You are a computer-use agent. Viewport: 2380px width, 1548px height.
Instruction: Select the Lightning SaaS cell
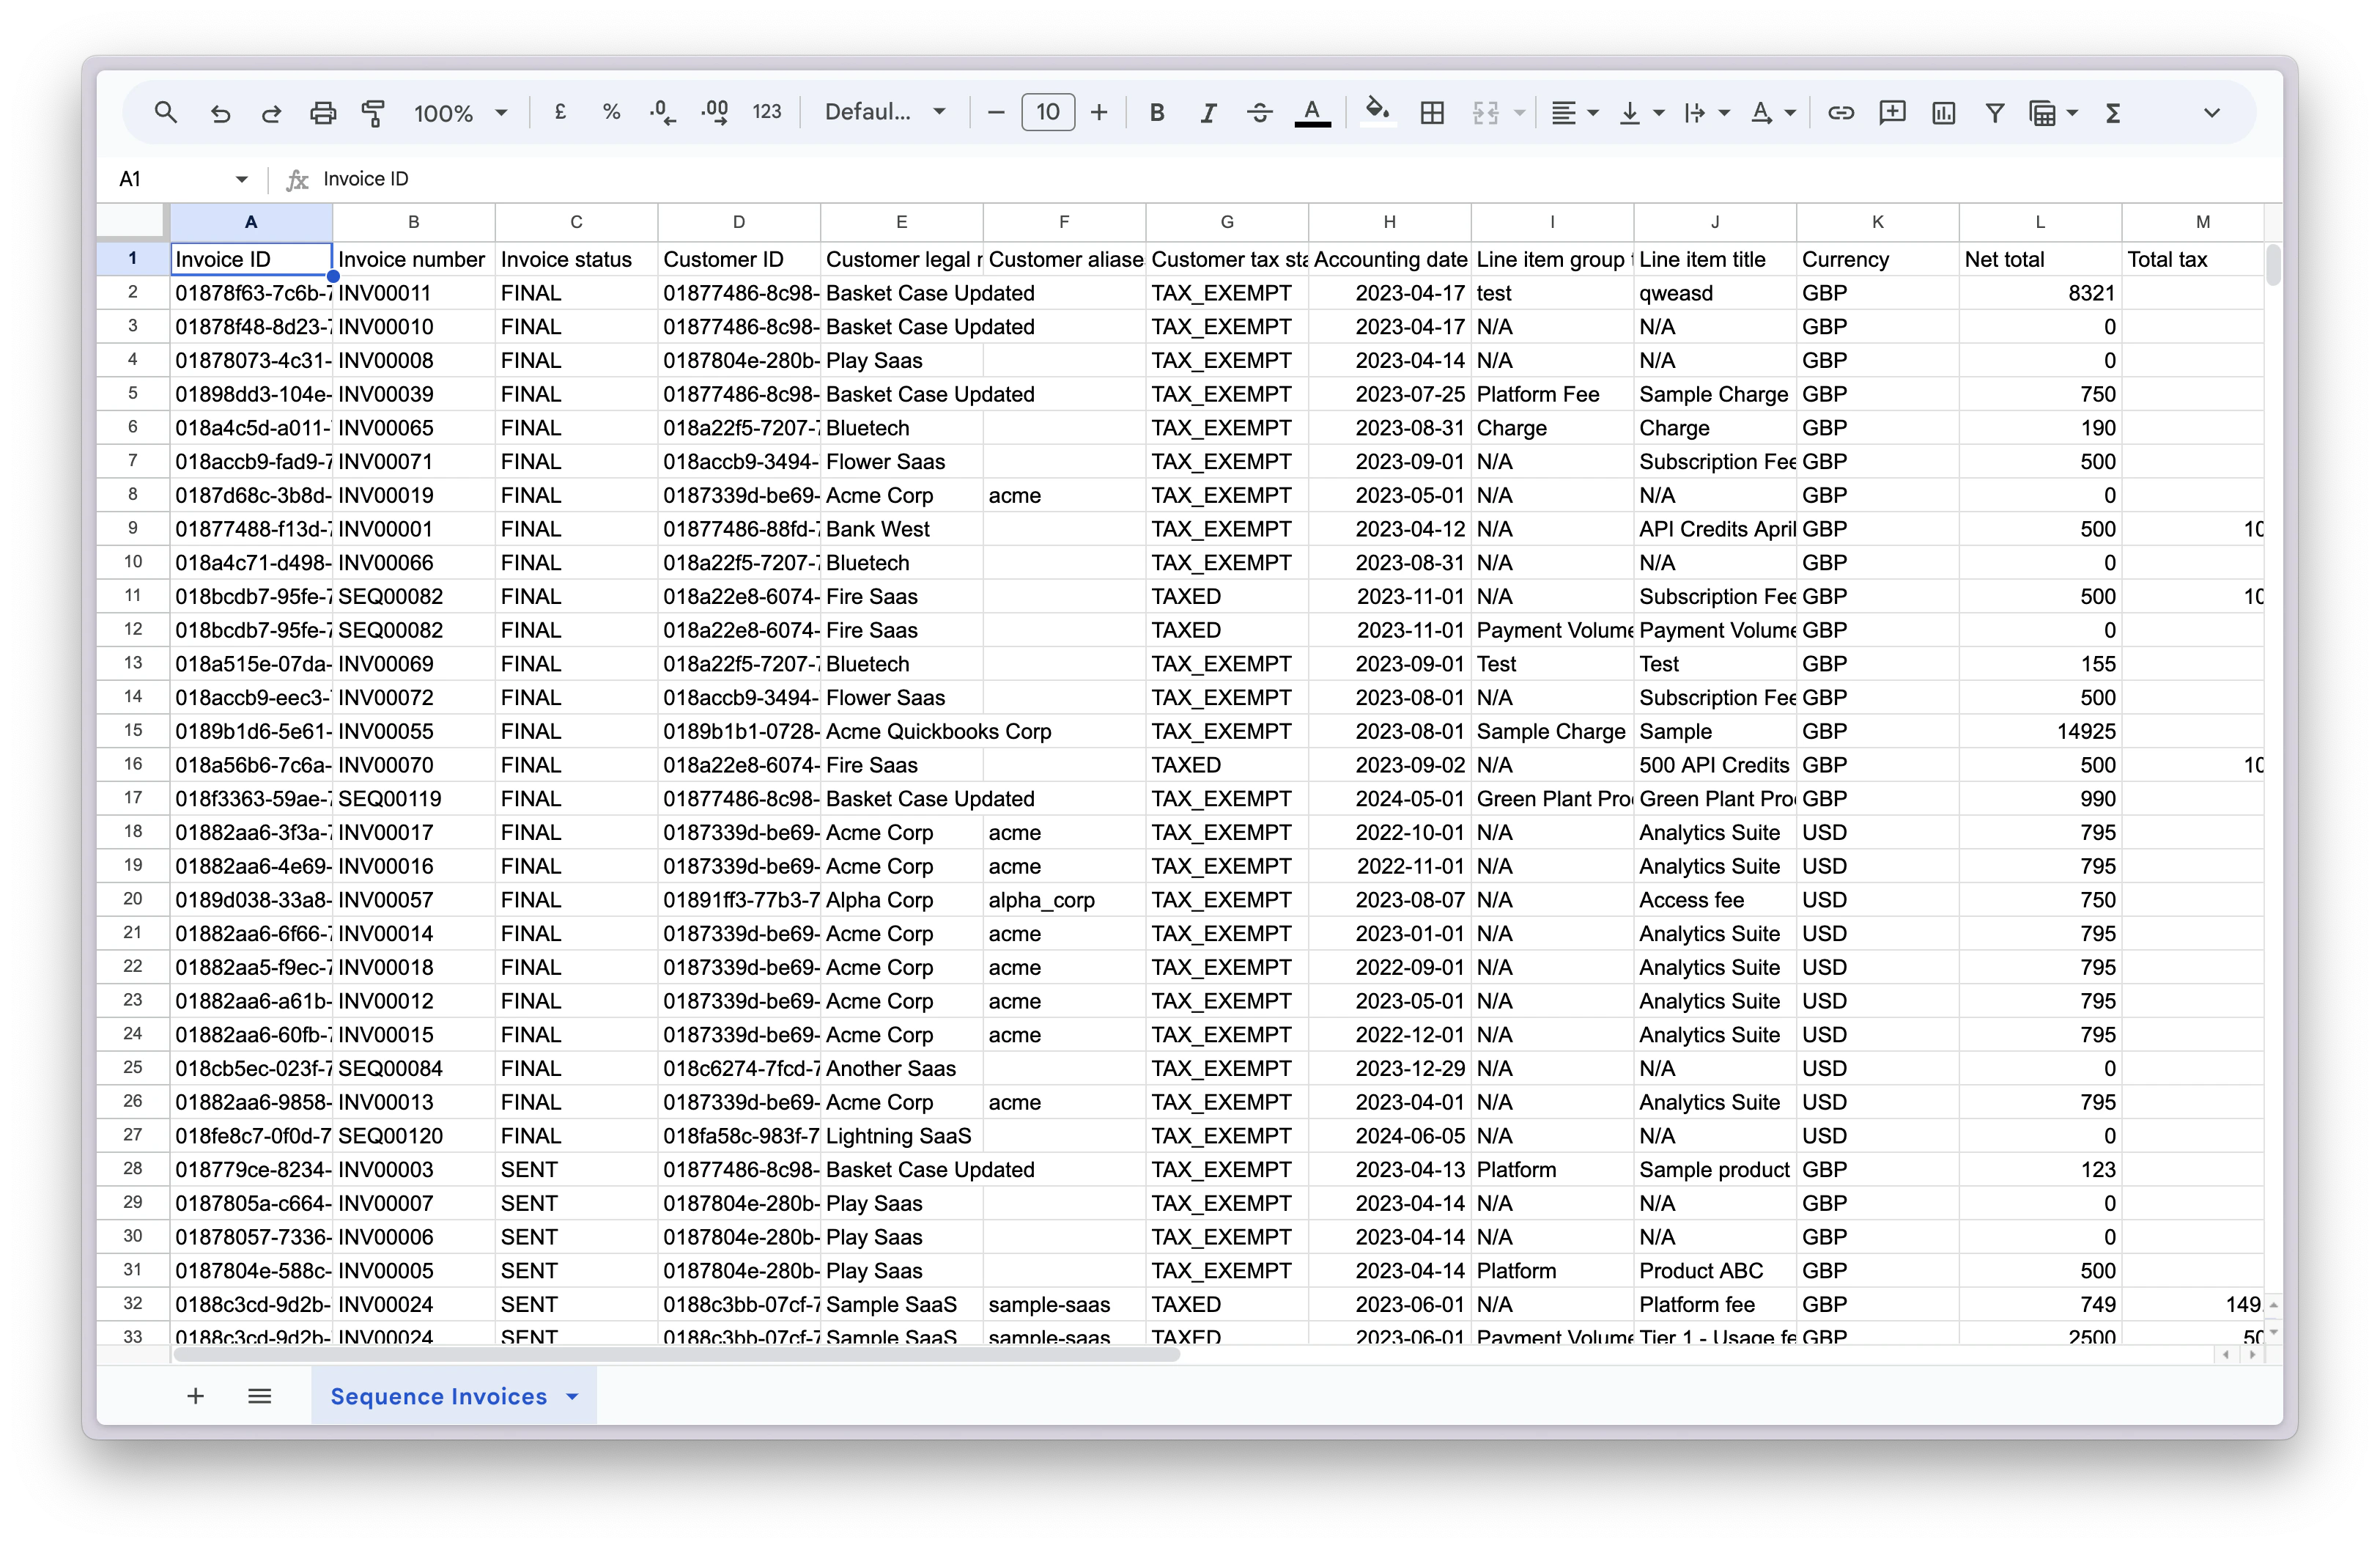[x=902, y=1136]
